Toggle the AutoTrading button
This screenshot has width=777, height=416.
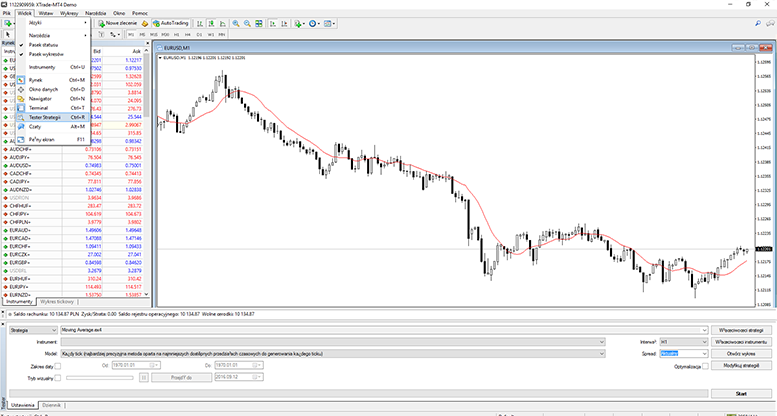172,22
